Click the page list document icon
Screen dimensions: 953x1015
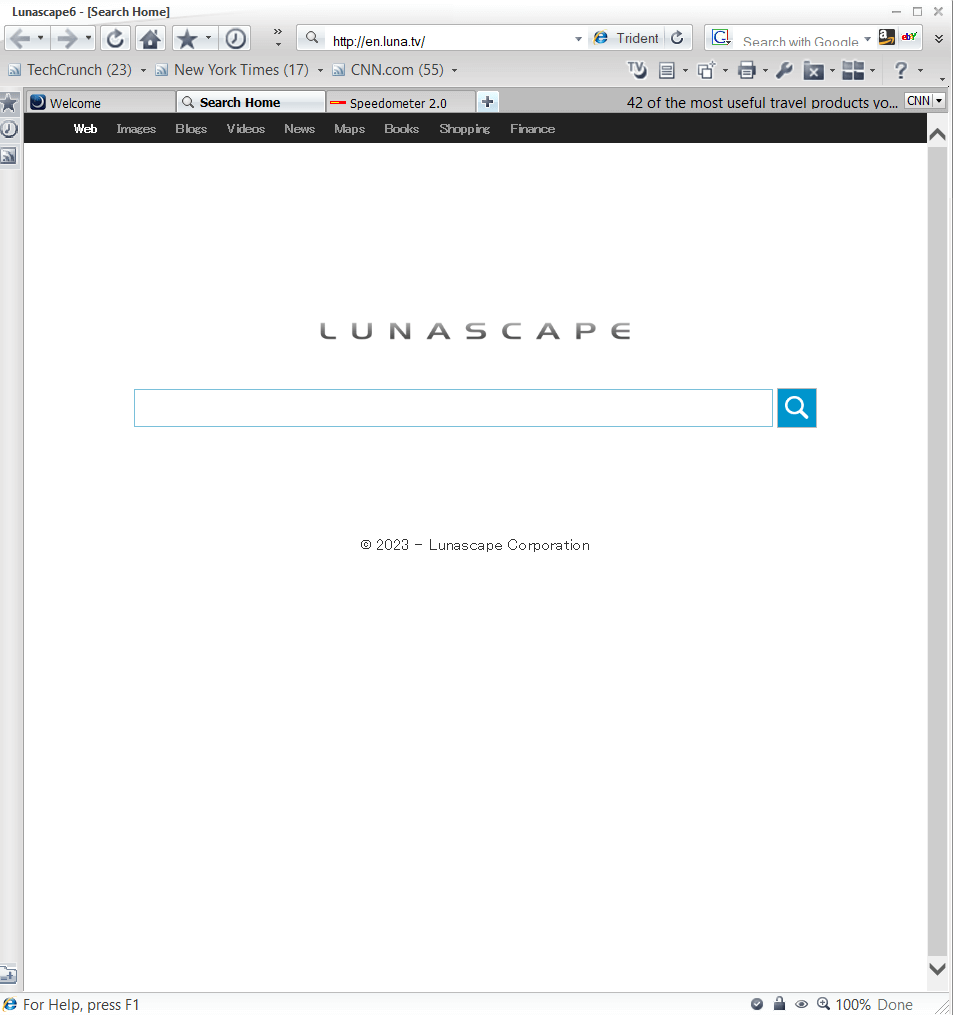667,71
